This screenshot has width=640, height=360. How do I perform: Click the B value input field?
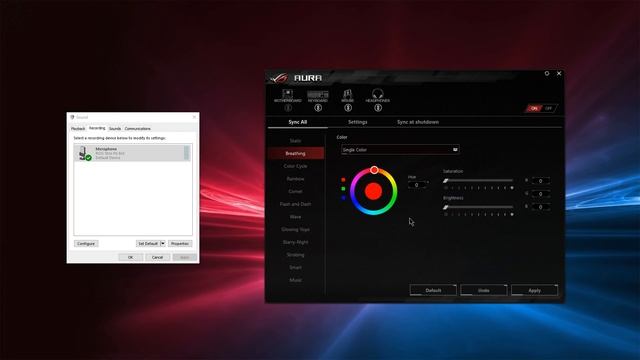540,207
